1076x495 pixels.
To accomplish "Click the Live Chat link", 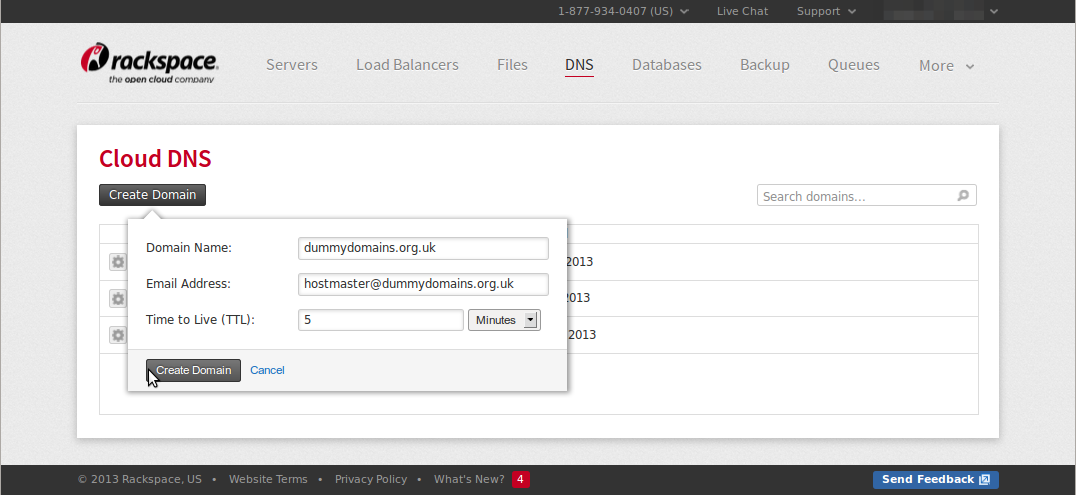I will [742, 11].
